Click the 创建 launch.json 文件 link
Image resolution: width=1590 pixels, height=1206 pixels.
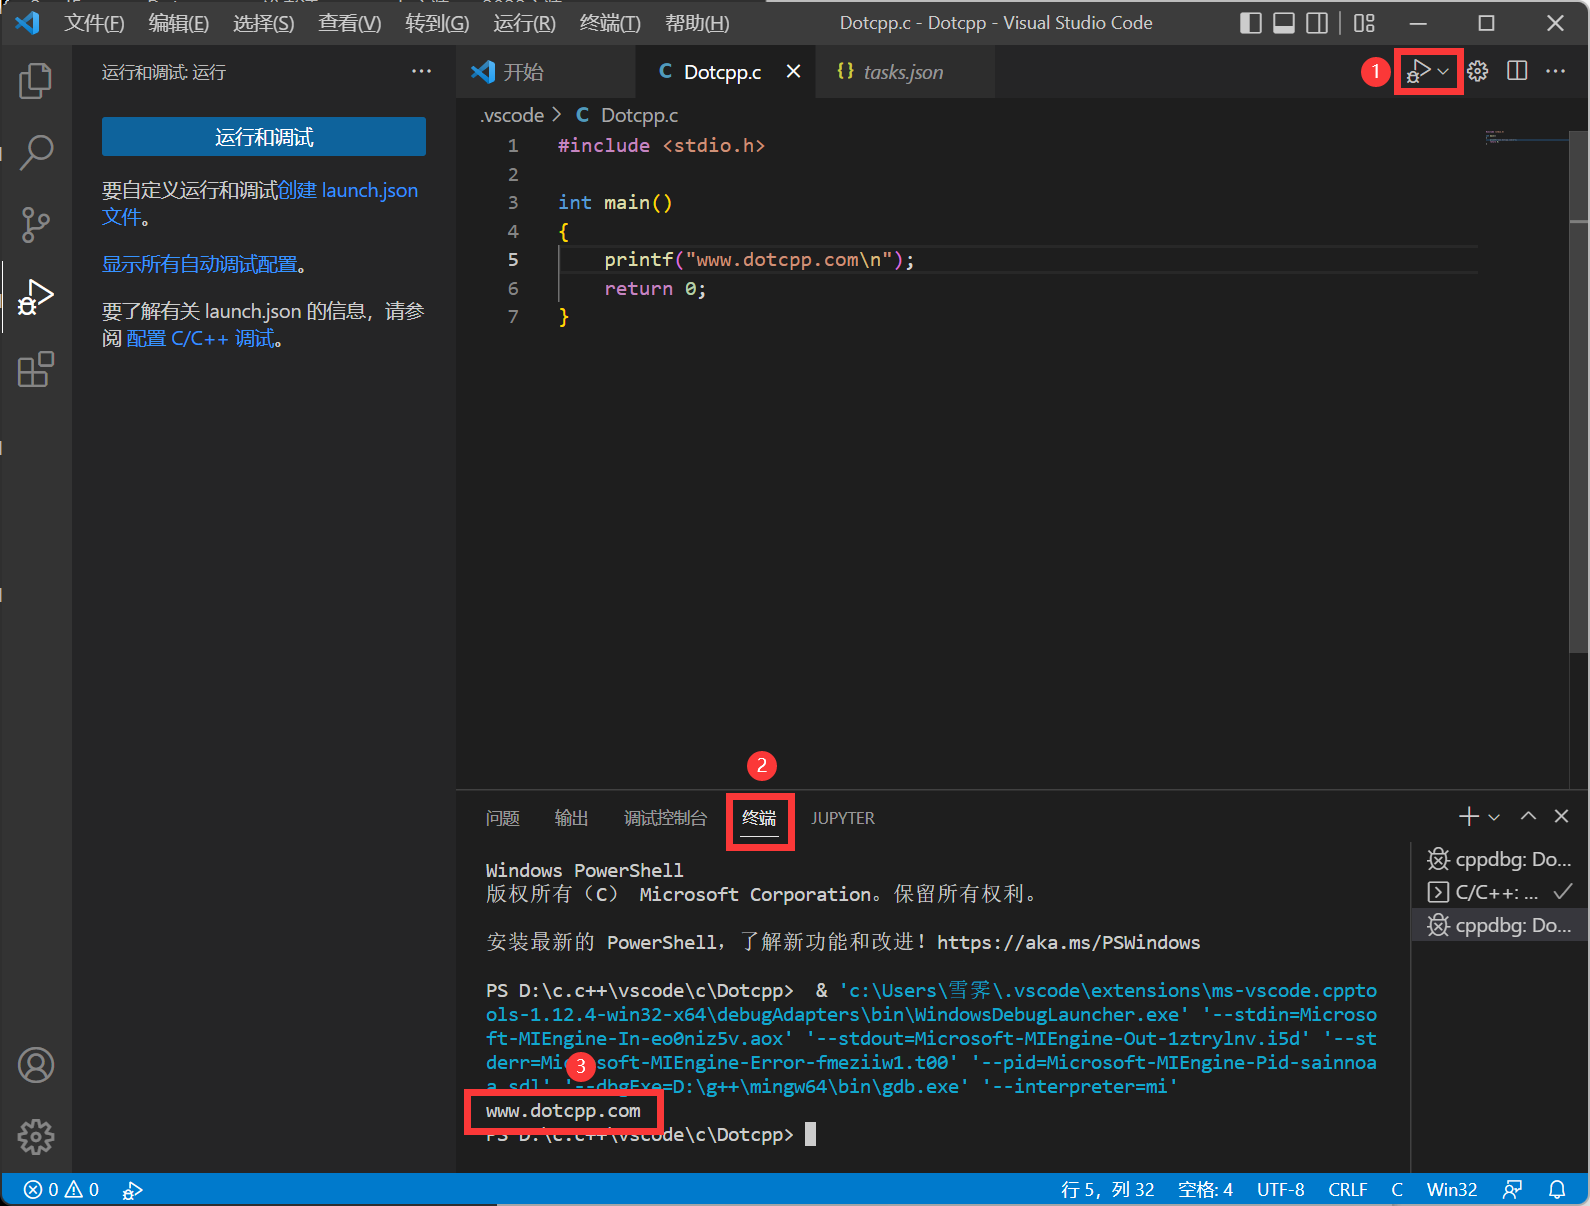coord(347,190)
